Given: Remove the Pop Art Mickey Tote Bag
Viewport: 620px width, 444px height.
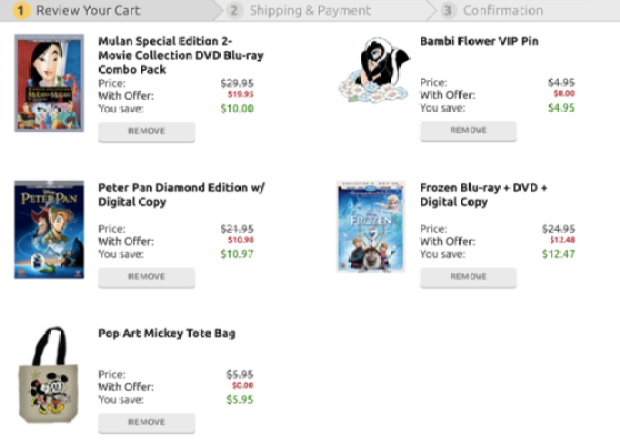Looking at the screenshot, I should tap(146, 423).
